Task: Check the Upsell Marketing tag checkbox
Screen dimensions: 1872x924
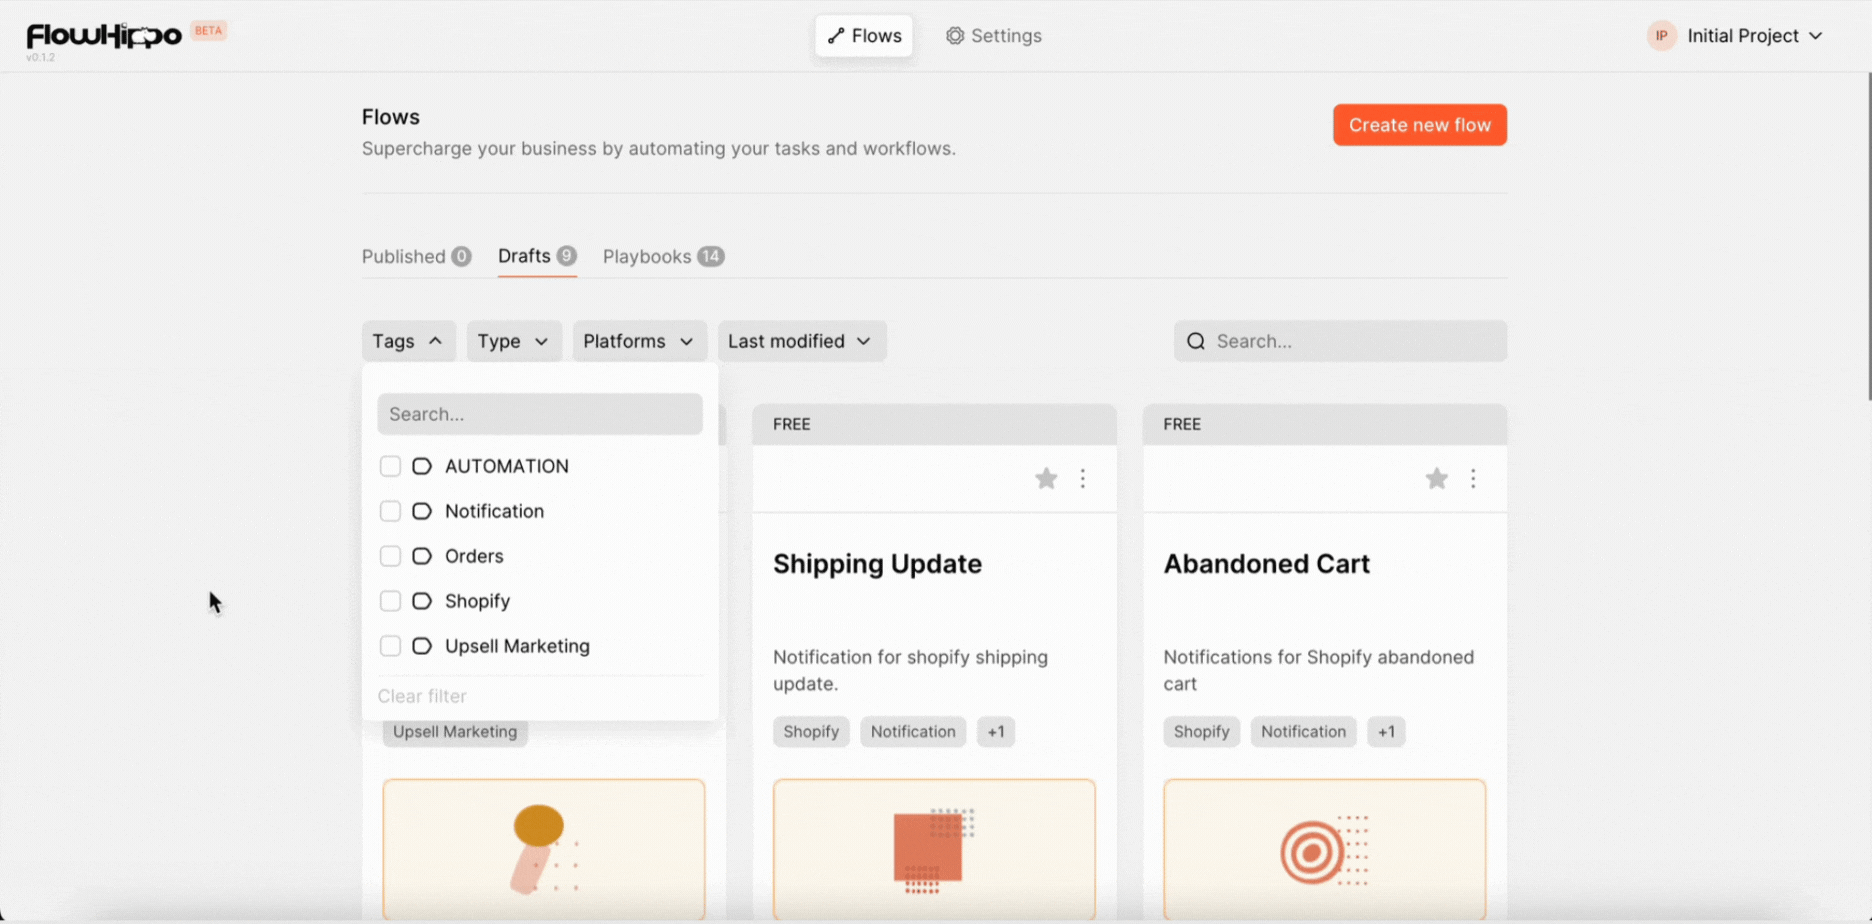Action: click(x=390, y=646)
